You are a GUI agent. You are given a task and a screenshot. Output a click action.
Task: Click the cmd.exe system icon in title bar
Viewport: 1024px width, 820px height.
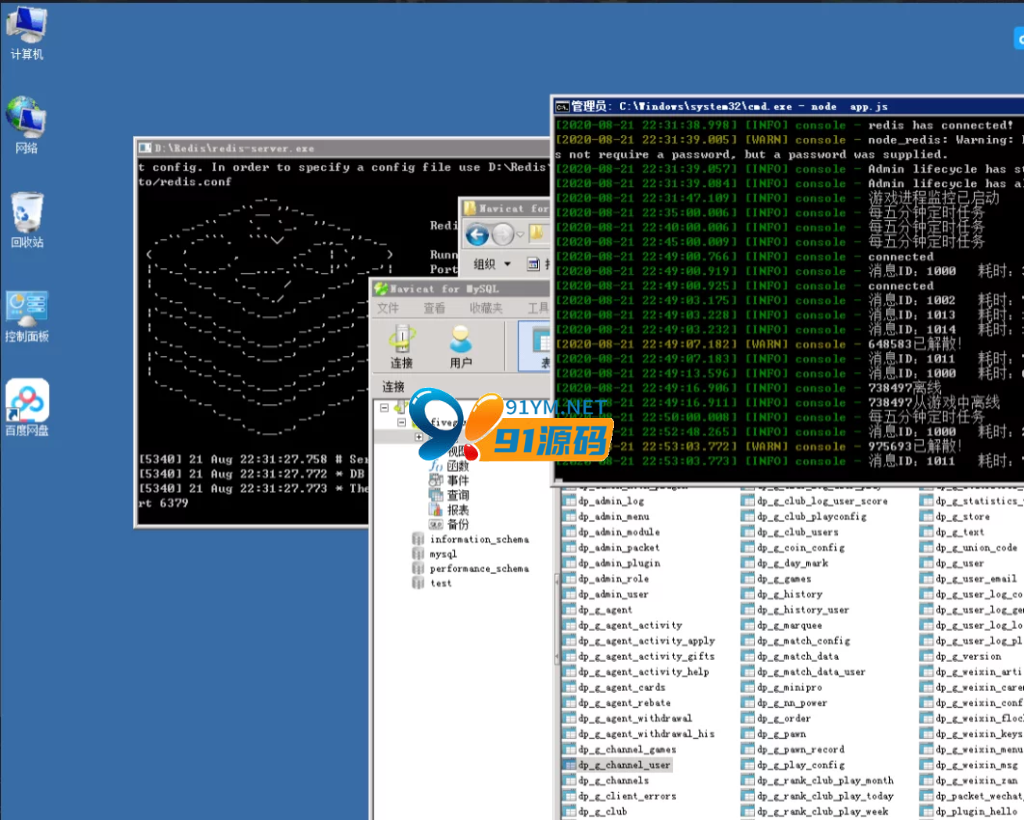point(562,106)
